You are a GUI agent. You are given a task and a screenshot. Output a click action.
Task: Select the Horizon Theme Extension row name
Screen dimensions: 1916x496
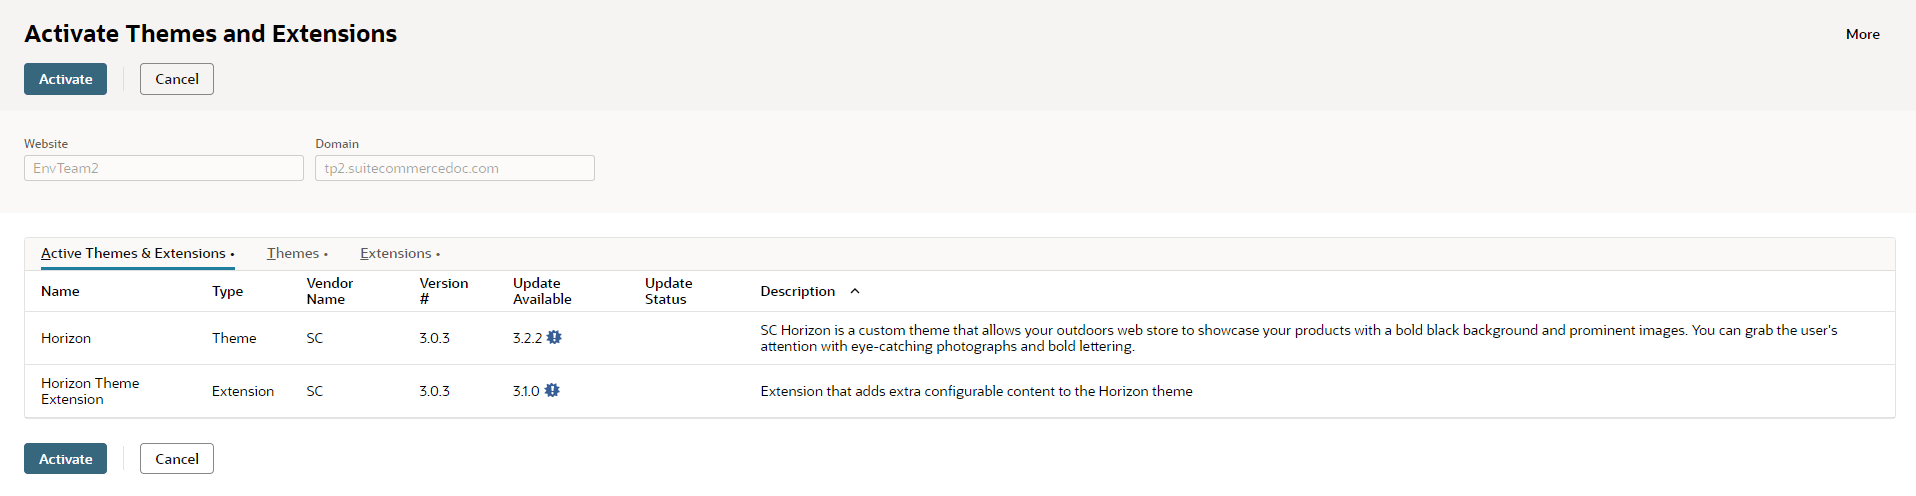pos(89,391)
